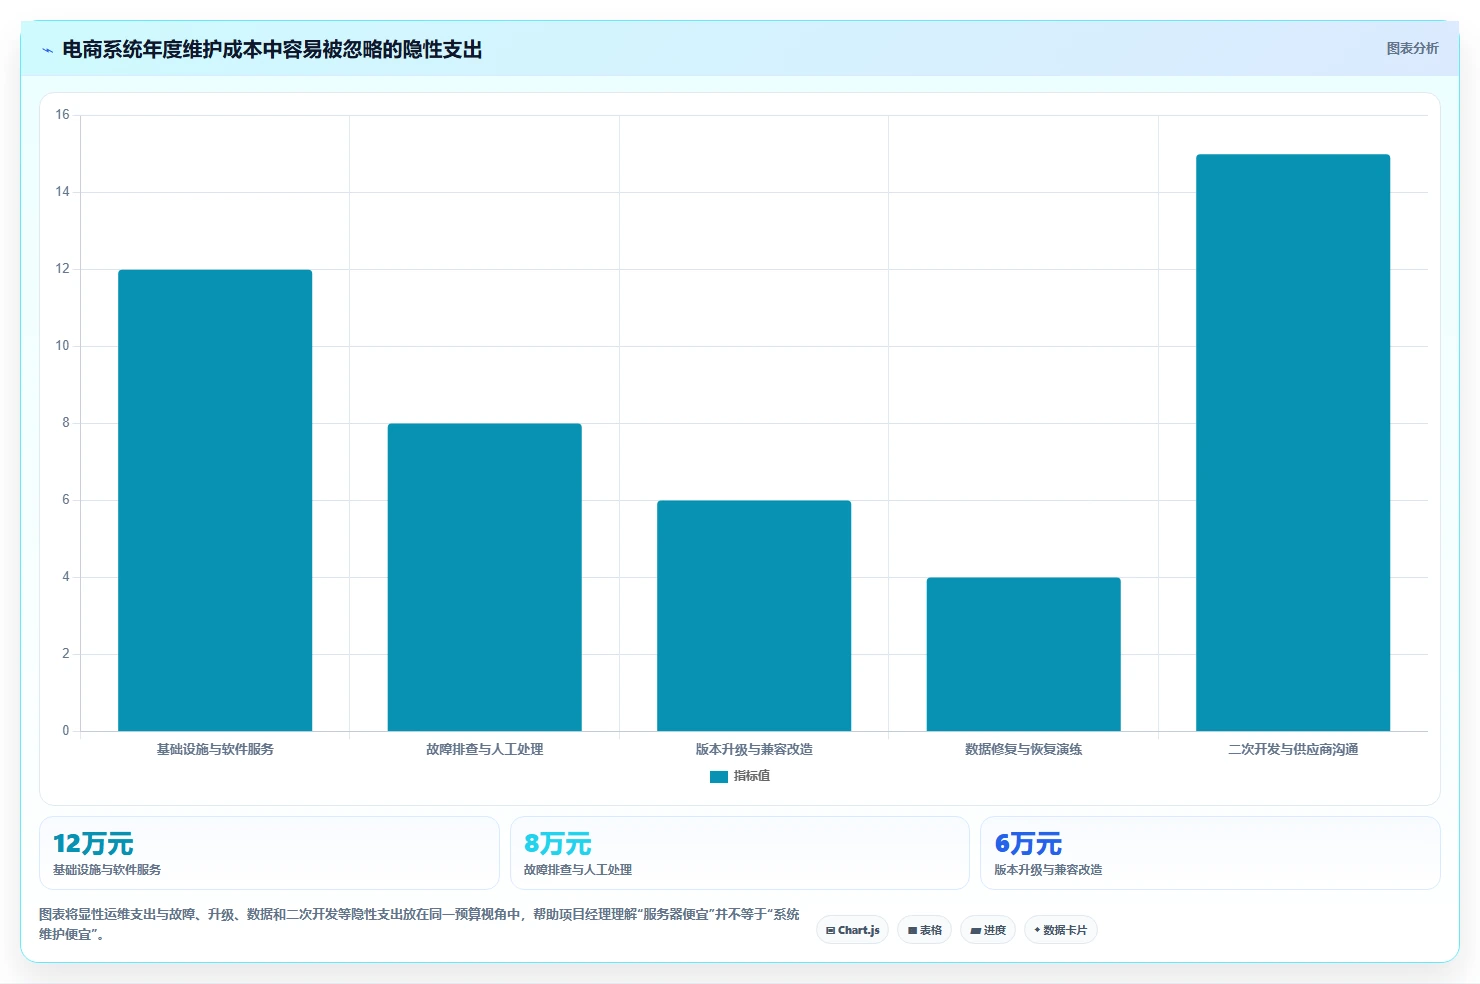
Task: Click the 故障排查与人工处理 bar
Action: 485,577
